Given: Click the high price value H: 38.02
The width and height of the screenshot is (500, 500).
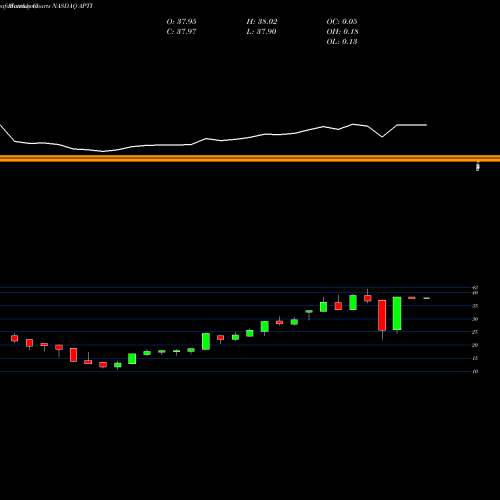Looking at the screenshot, I should point(262,22).
